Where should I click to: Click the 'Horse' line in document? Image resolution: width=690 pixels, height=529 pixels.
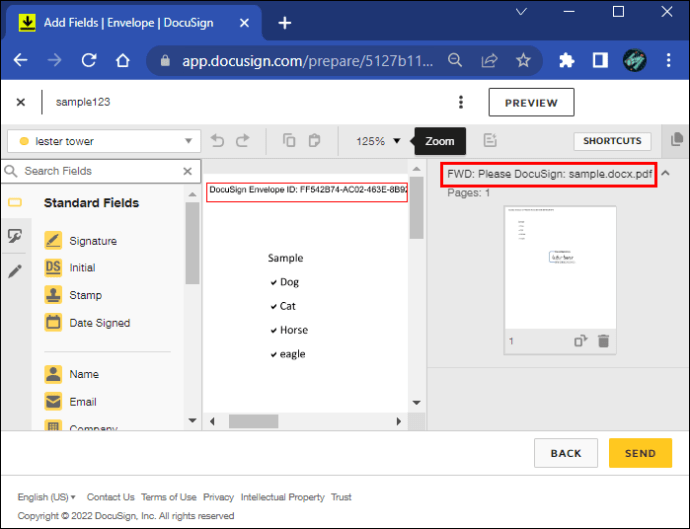289,330
